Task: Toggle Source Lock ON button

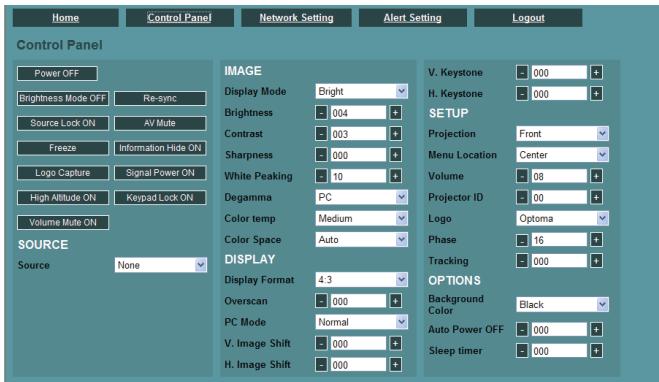Action: [63, 123]
